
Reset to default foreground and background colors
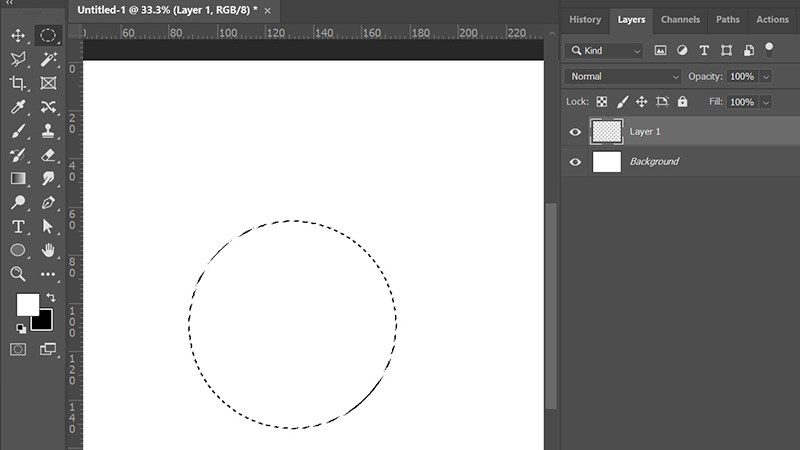[21, 329]
